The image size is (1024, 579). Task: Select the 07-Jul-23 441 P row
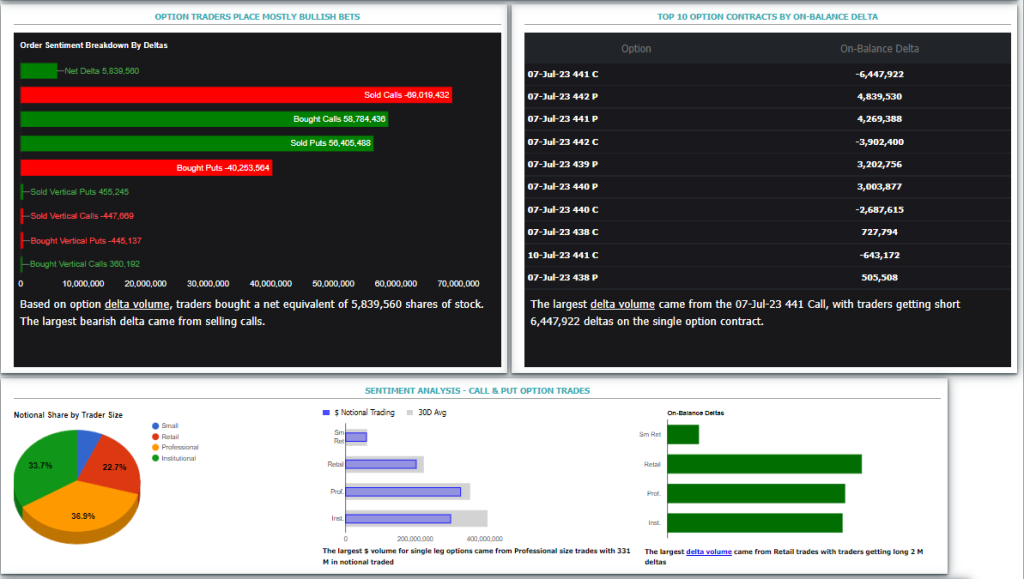point(767,119)
